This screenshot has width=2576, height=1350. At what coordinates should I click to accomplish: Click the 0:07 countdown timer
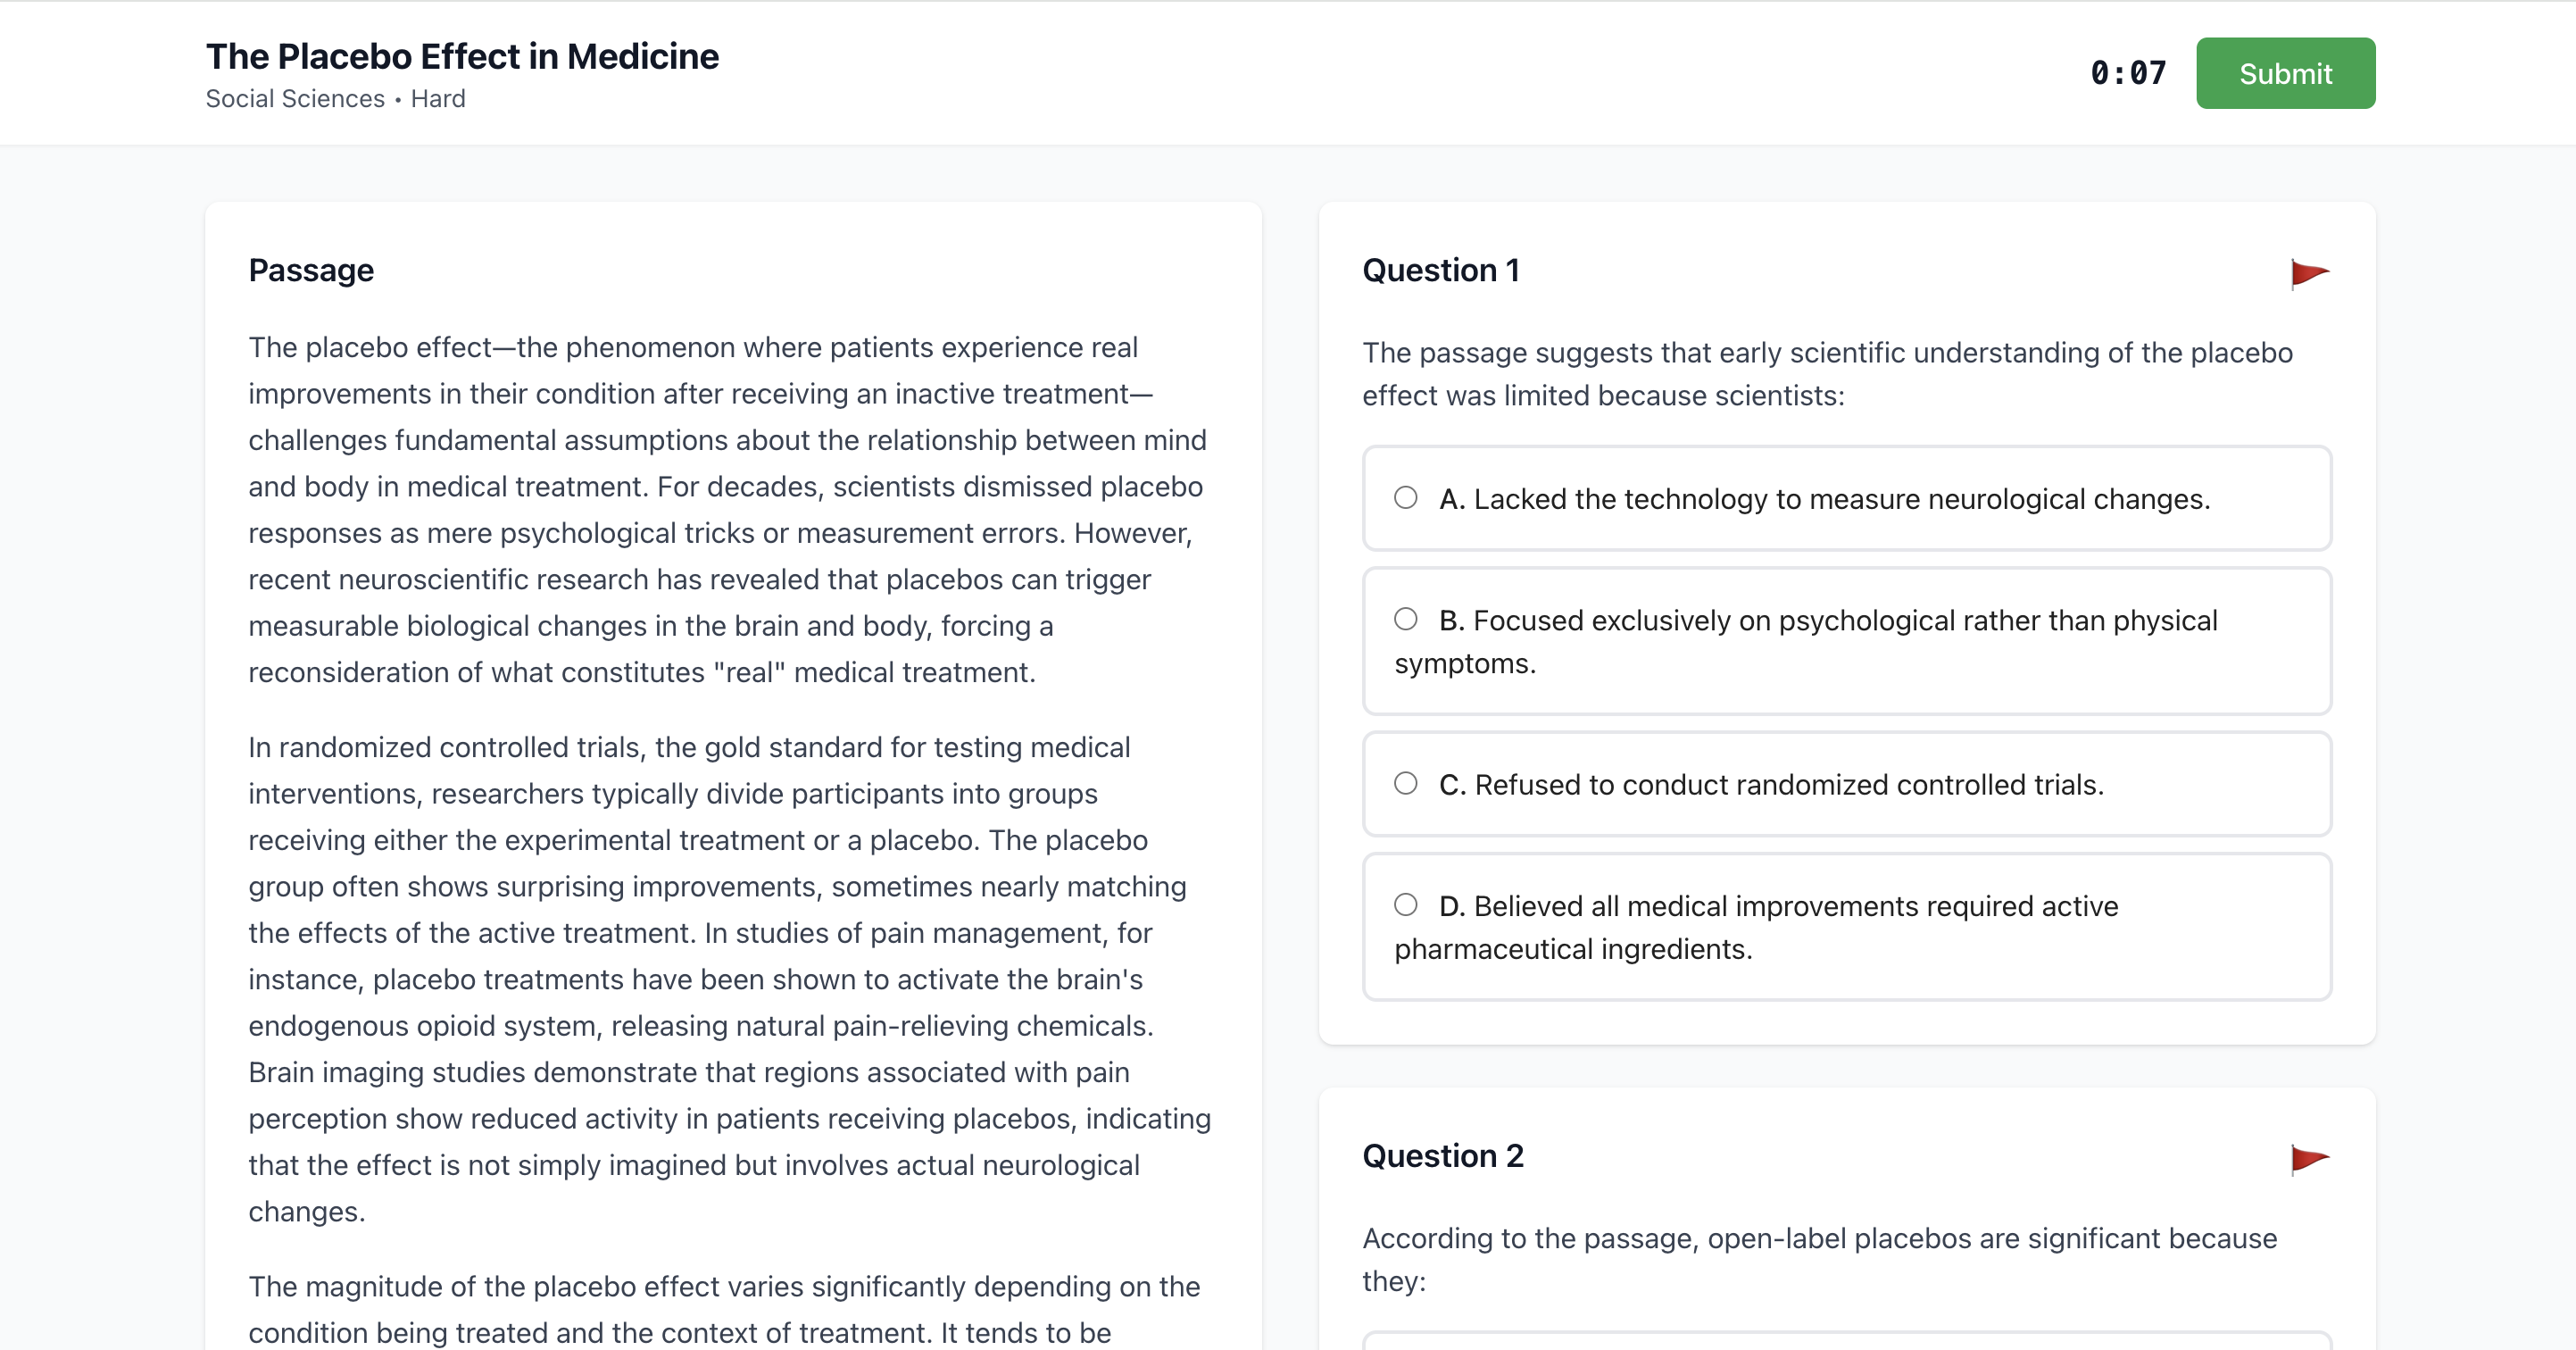coord(2127,72)
